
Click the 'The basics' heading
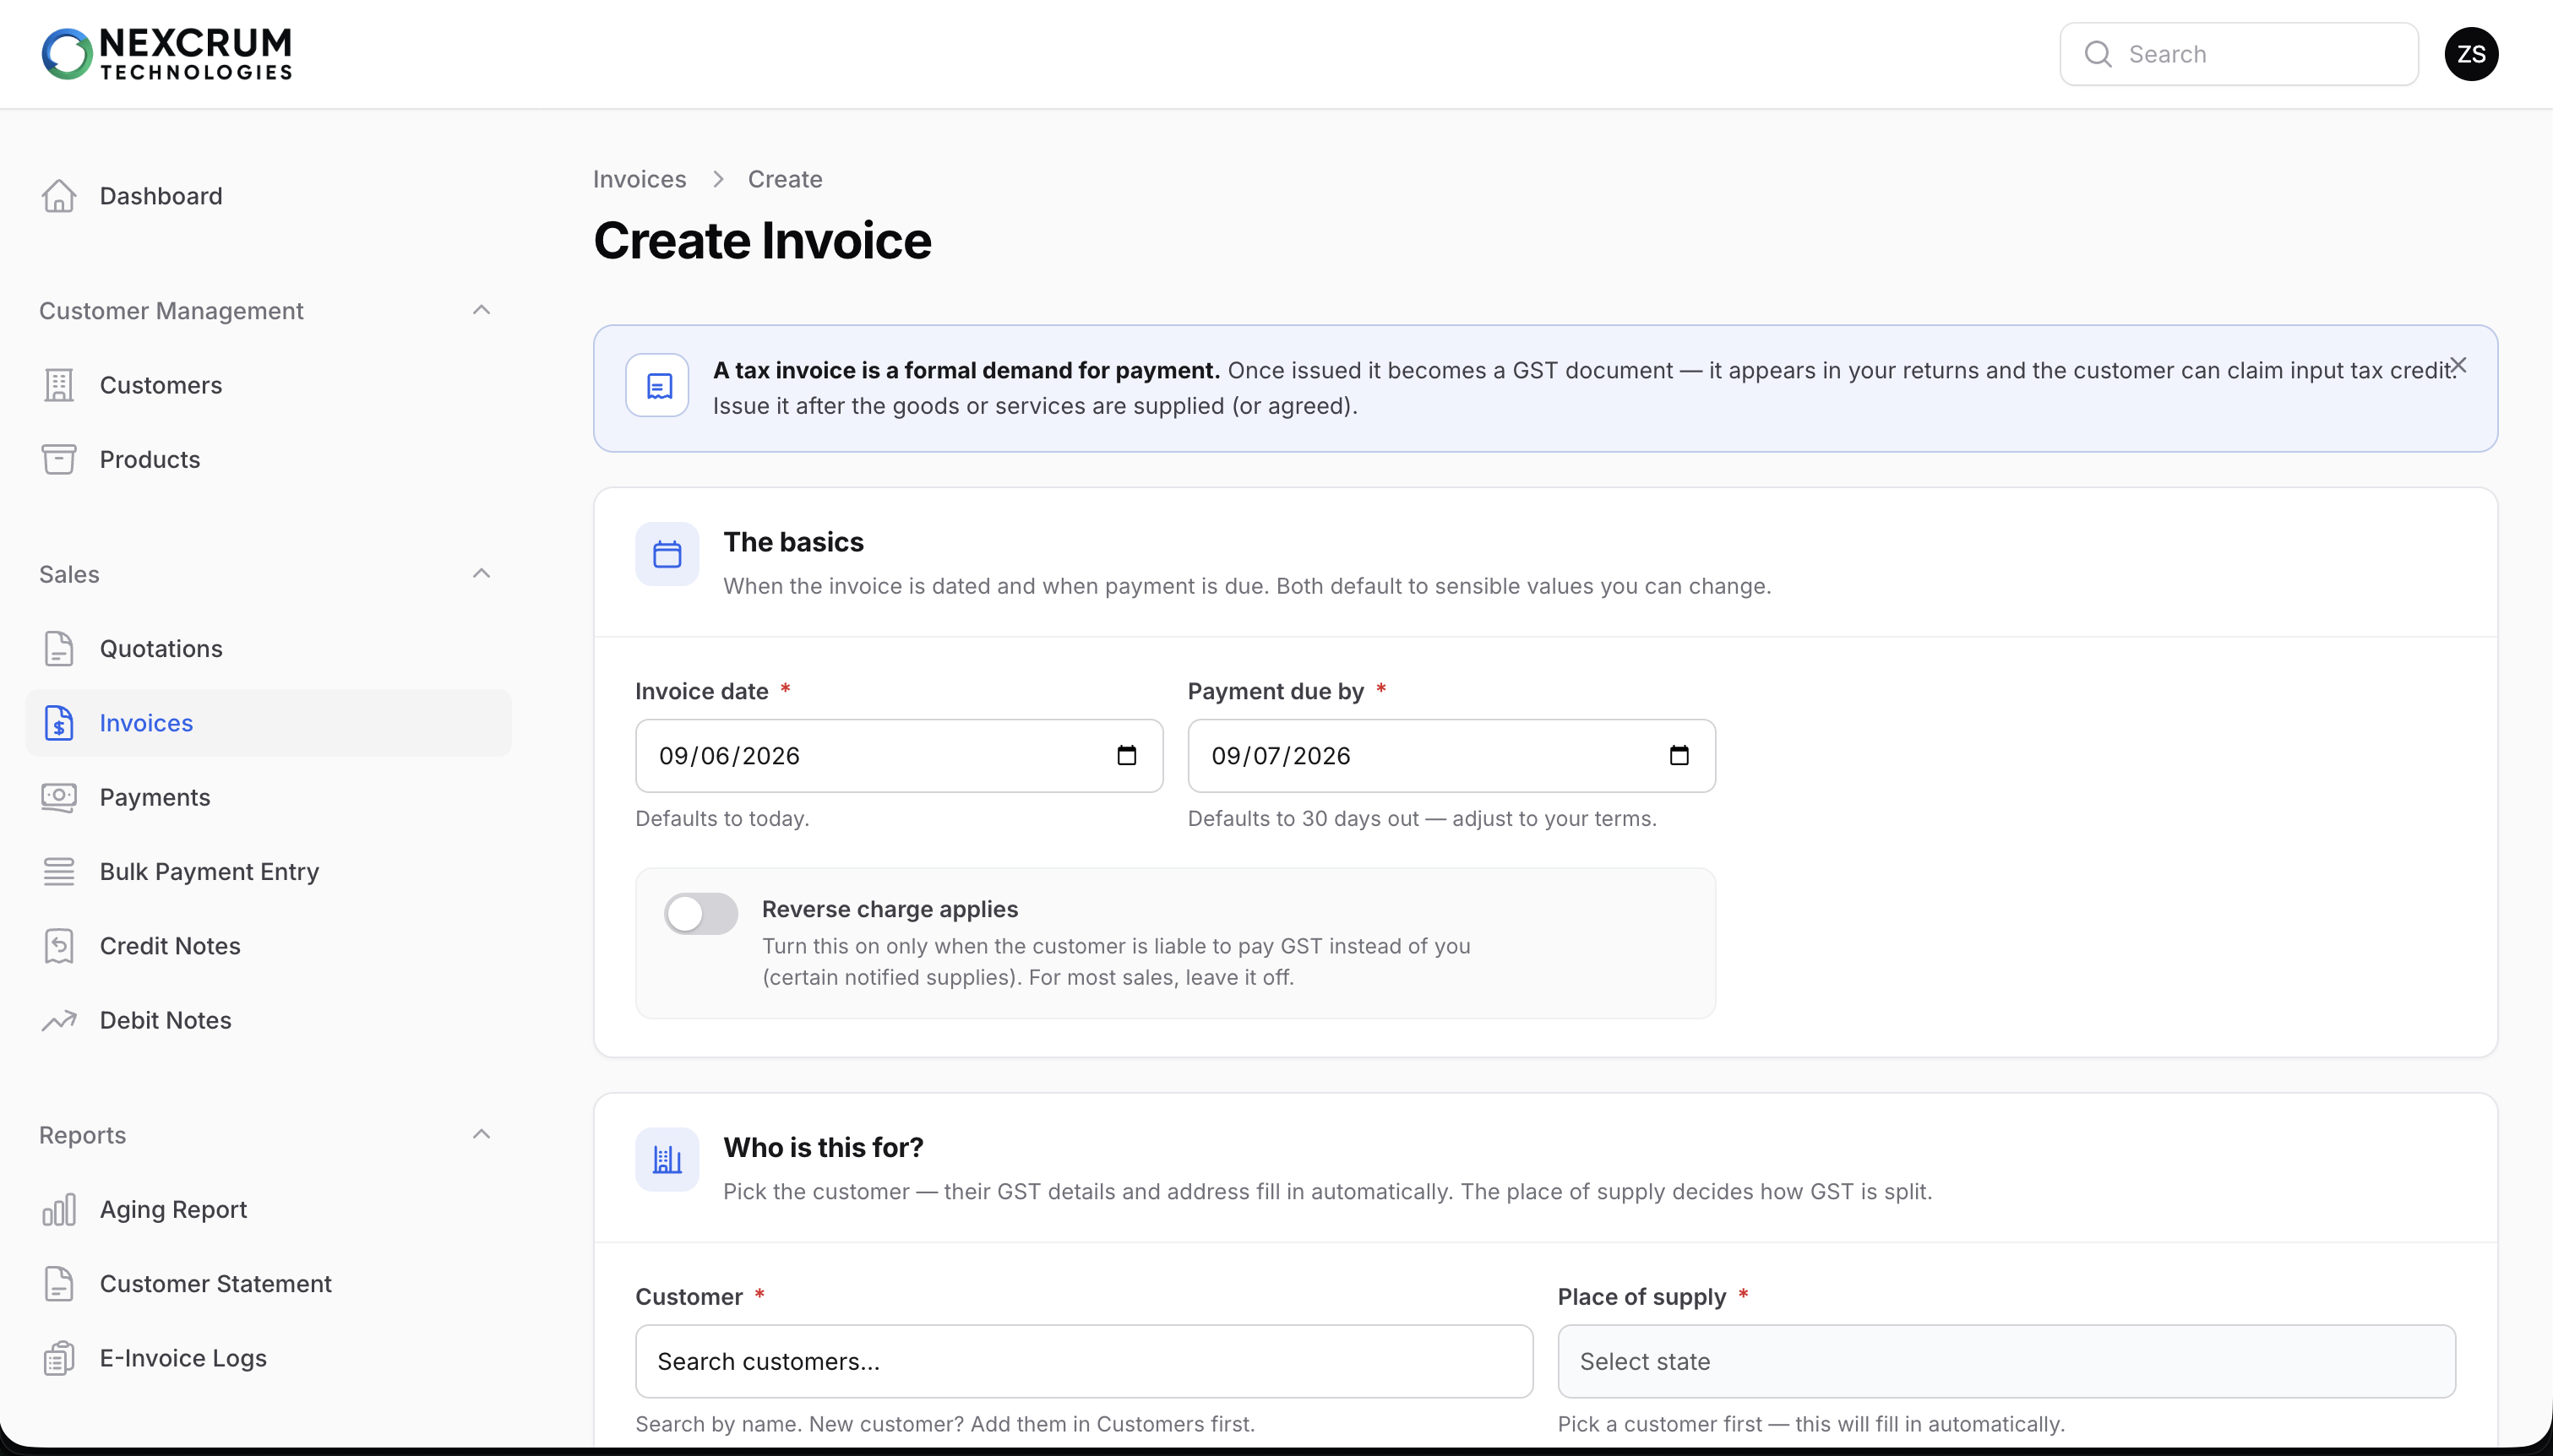pos(793,542)
